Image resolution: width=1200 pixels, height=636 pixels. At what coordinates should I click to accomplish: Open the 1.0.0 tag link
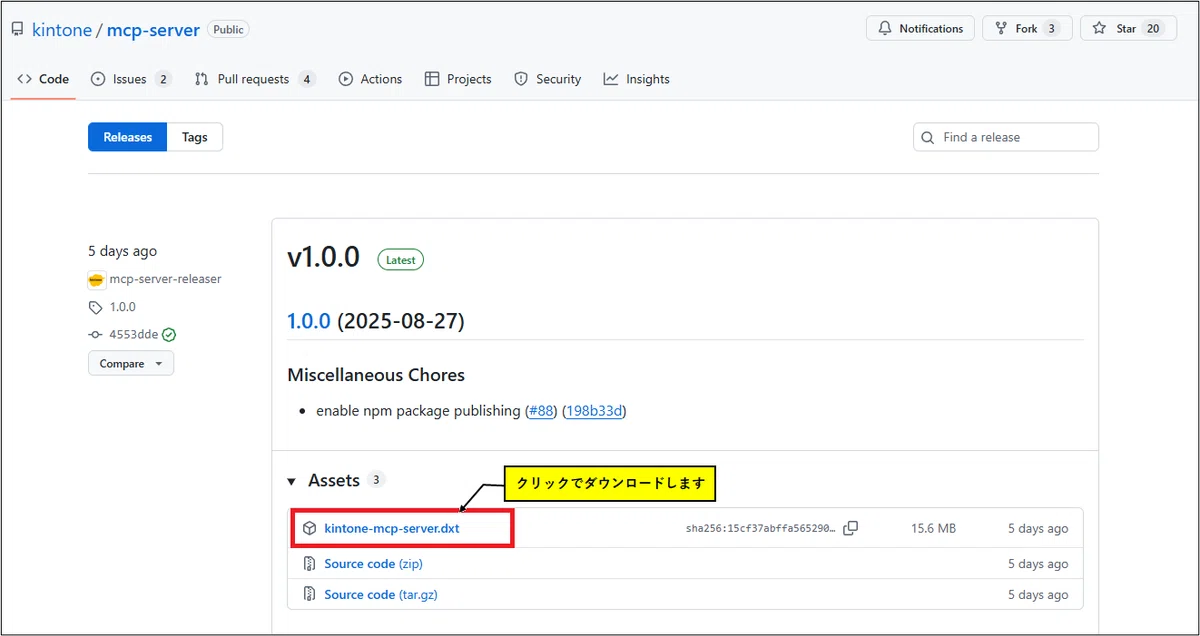pyautogui.click(x=123, y=307)
